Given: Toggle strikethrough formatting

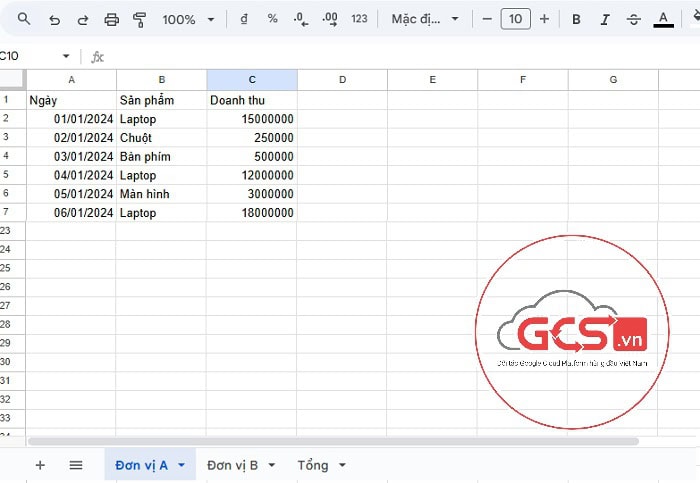Looking at the screenshot, I should 633,19.
